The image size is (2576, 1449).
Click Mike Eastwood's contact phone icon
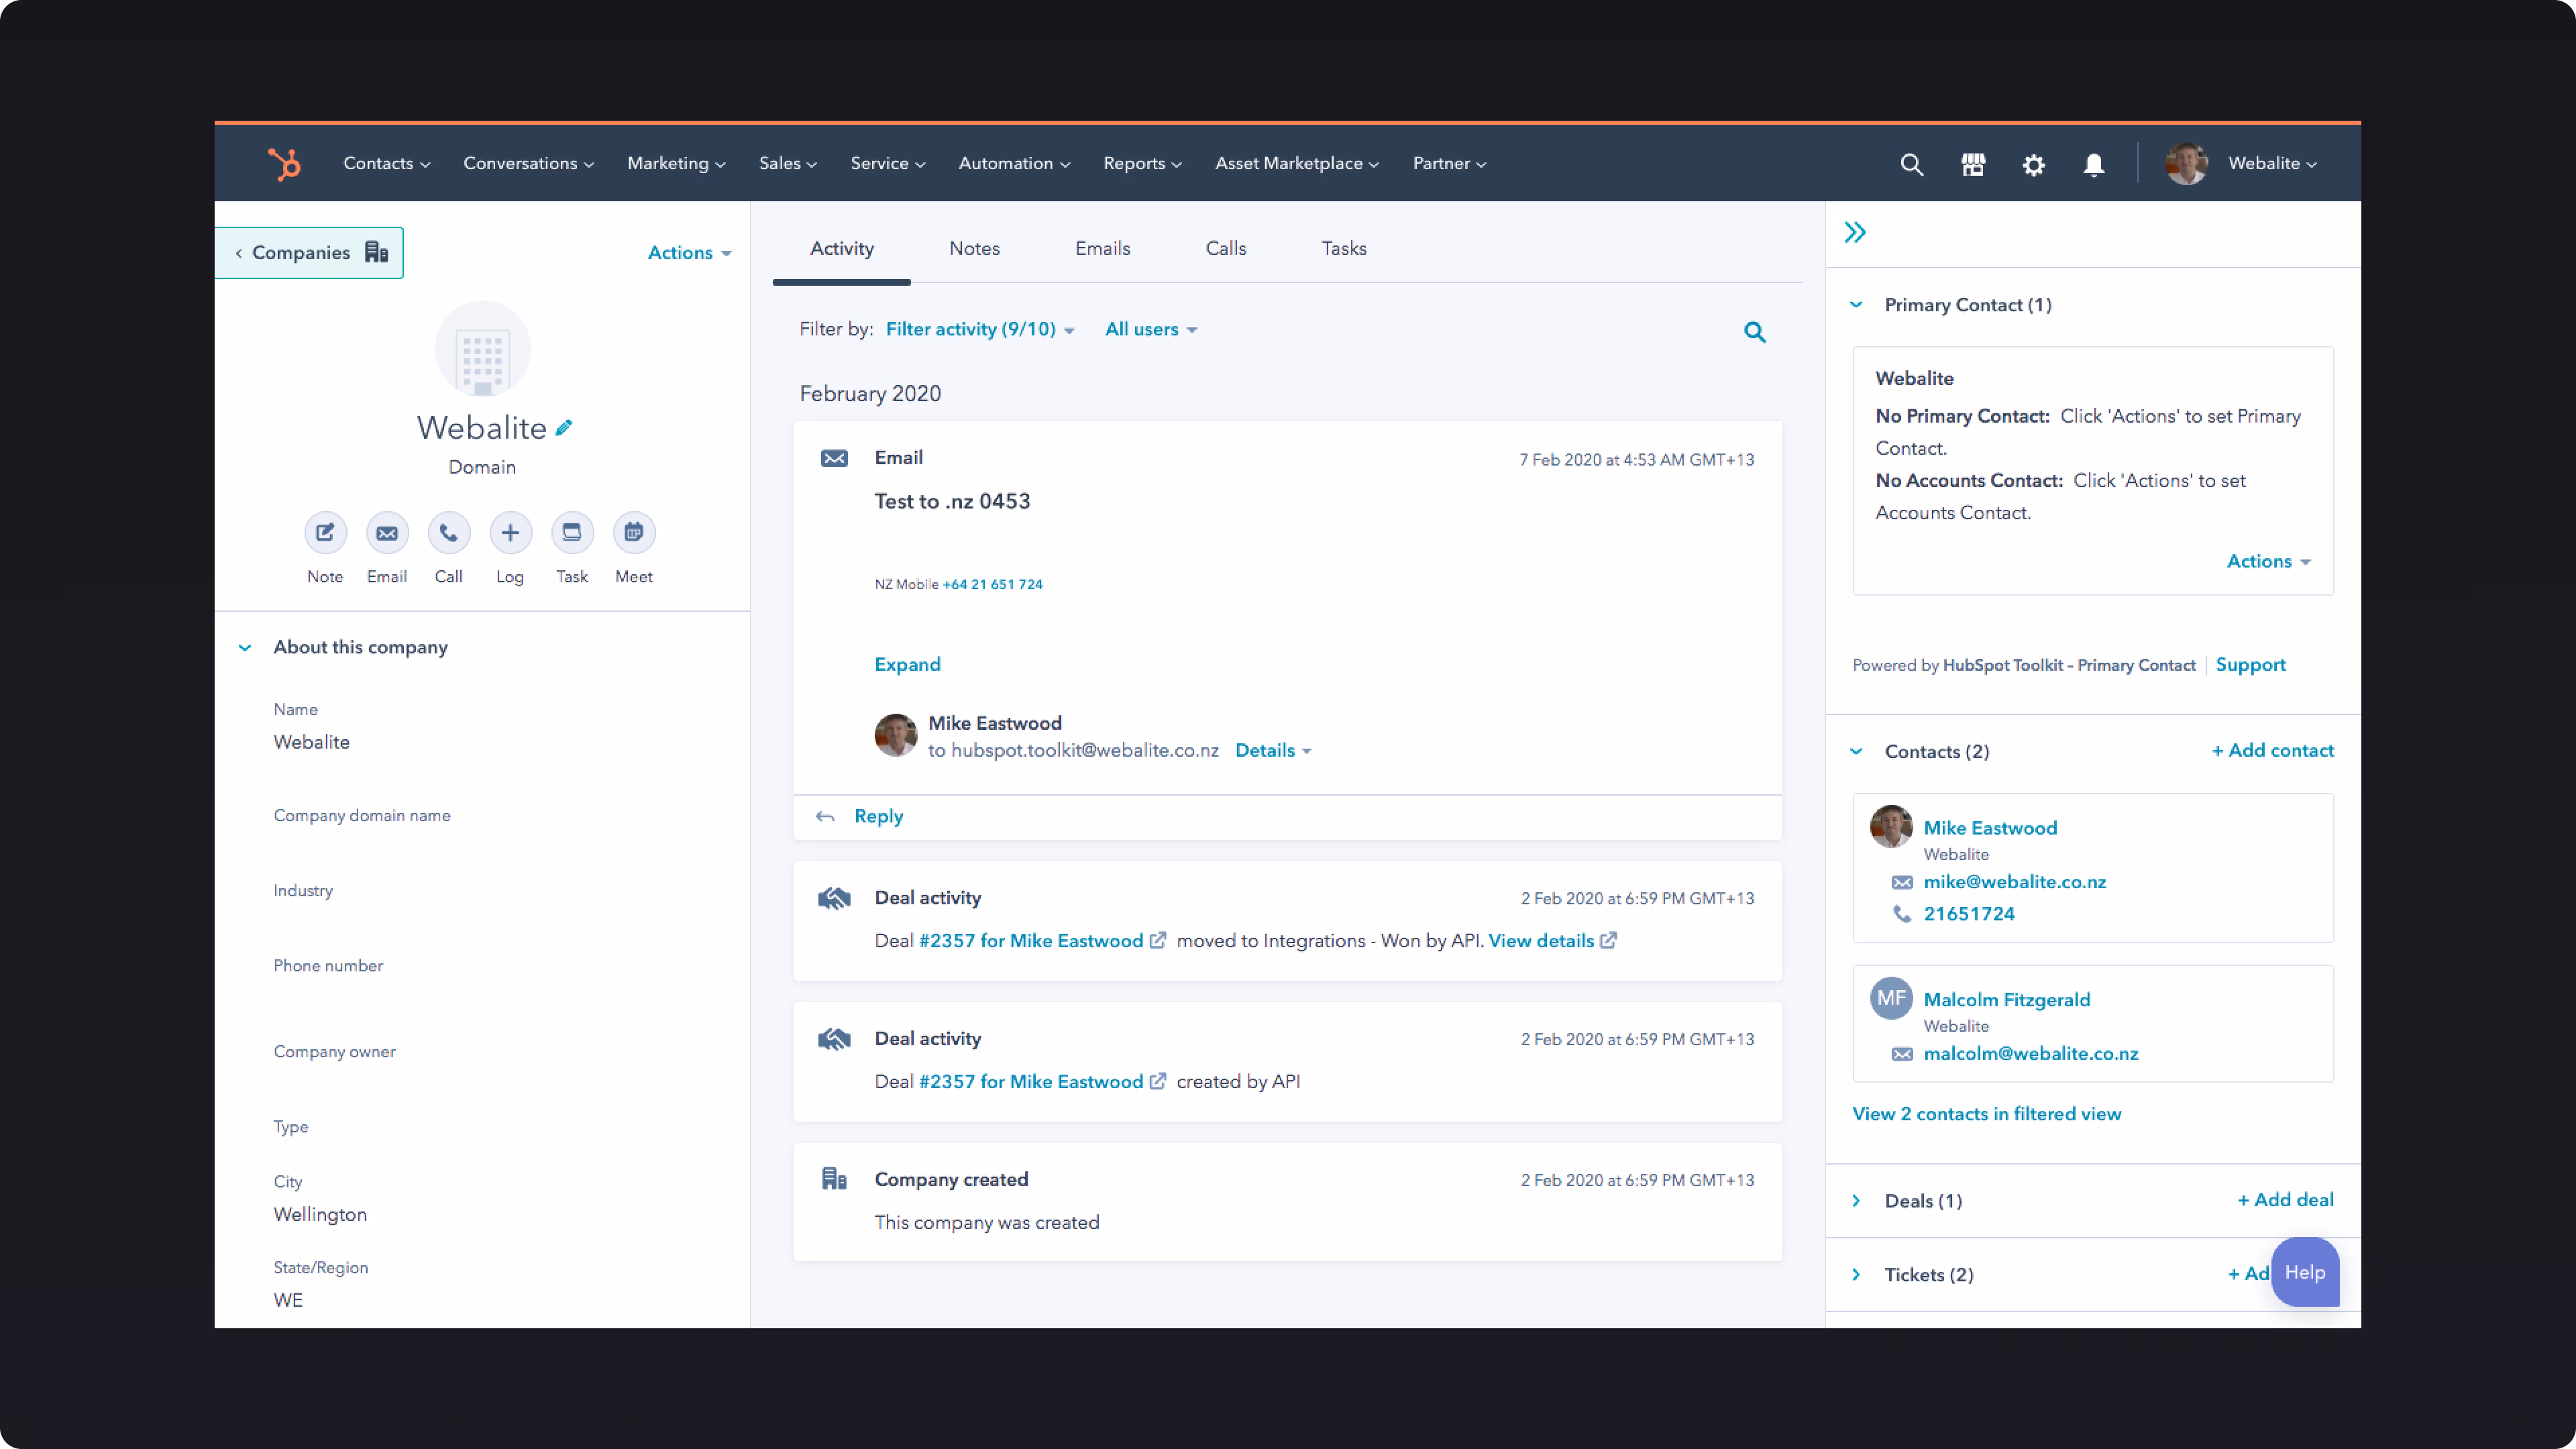point(1902,914)
